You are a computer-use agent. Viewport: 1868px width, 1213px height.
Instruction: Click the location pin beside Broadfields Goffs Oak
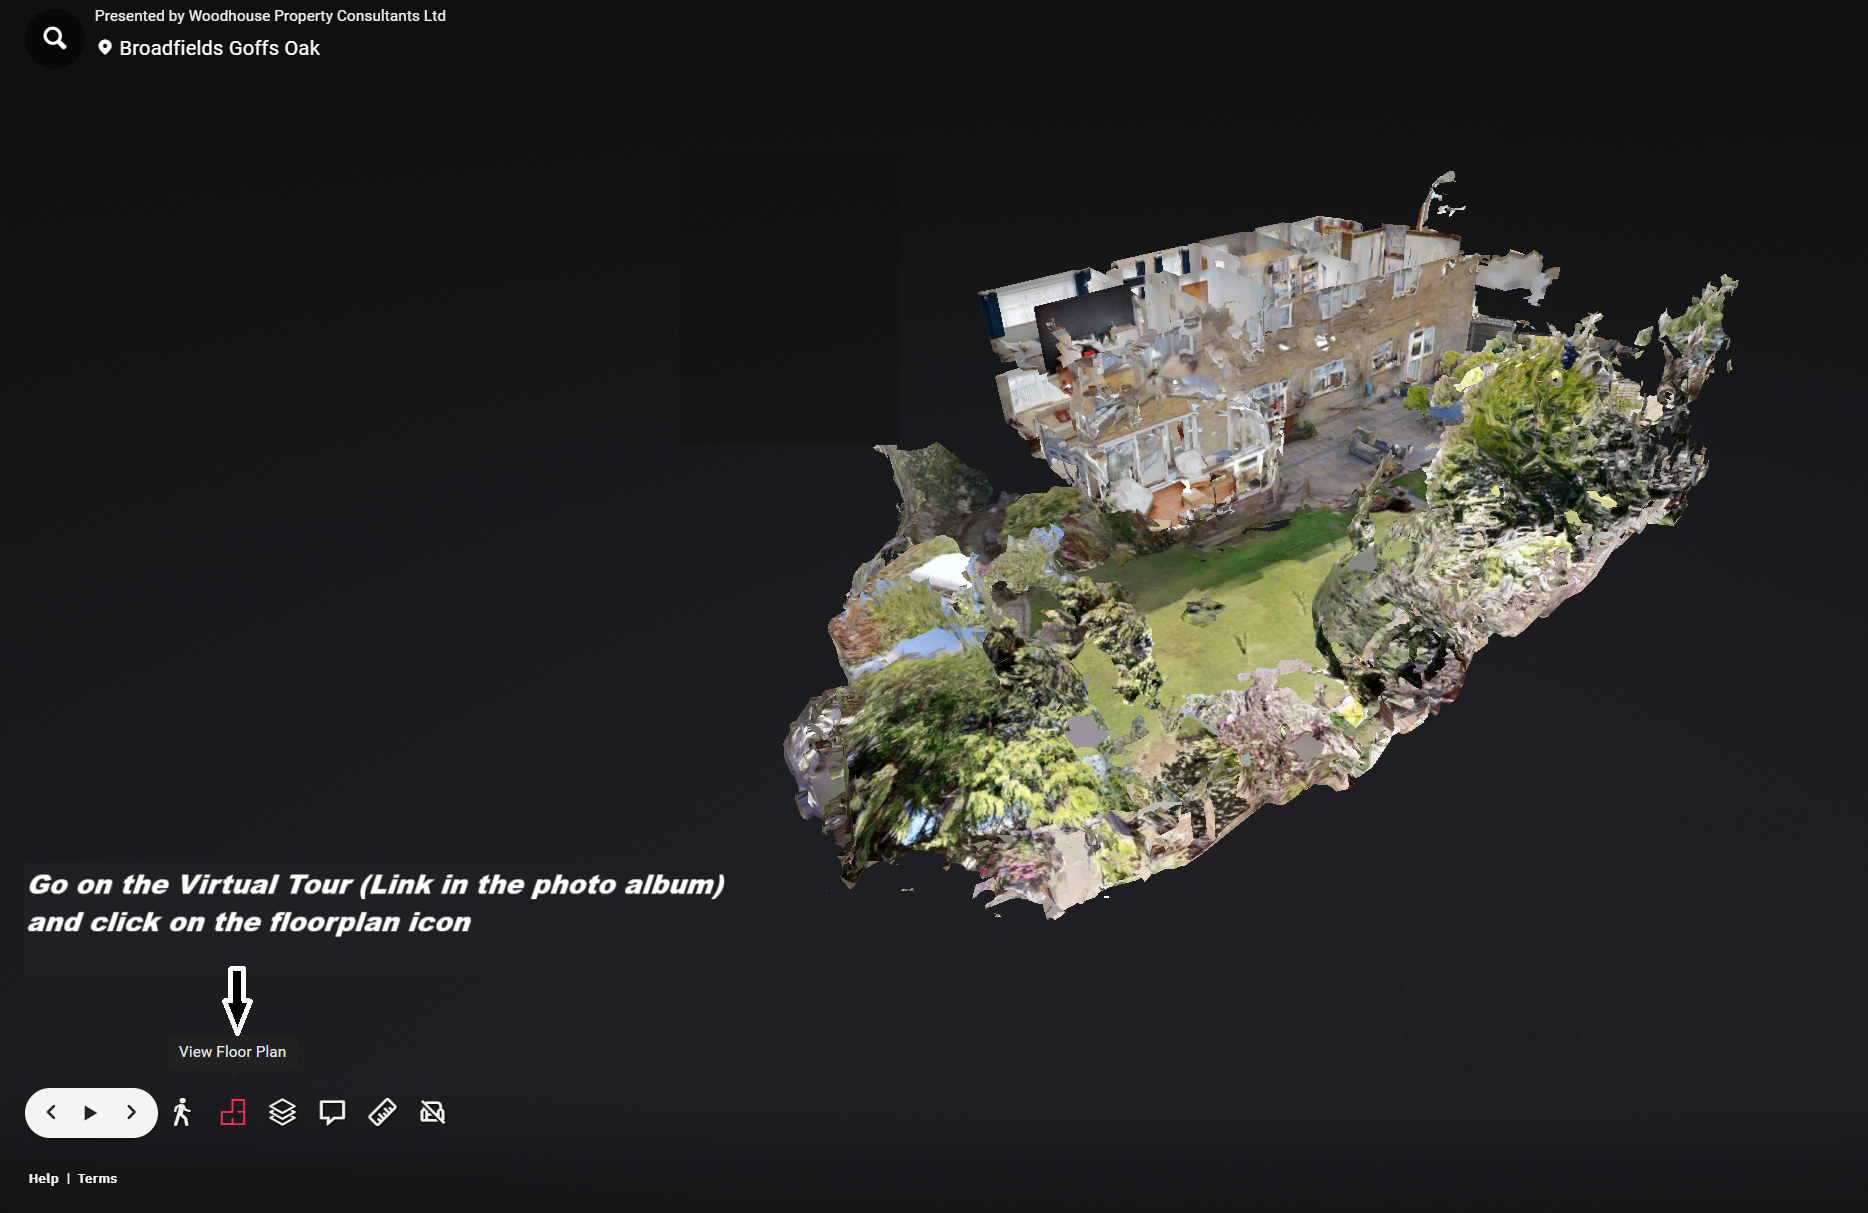pos(105,48)
